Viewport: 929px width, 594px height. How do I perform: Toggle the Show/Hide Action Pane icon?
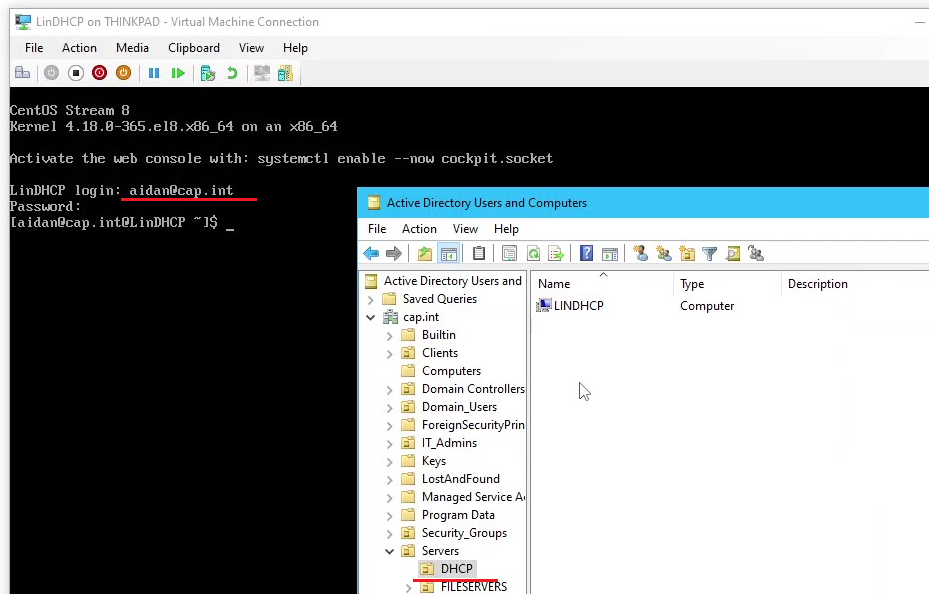tap(610, 253)
